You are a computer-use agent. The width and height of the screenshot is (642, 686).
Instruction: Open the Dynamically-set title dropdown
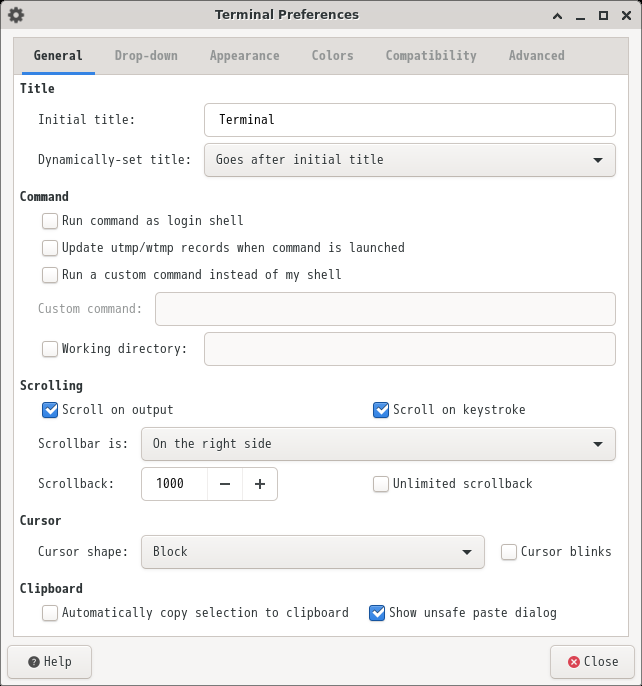coord(410,160)
